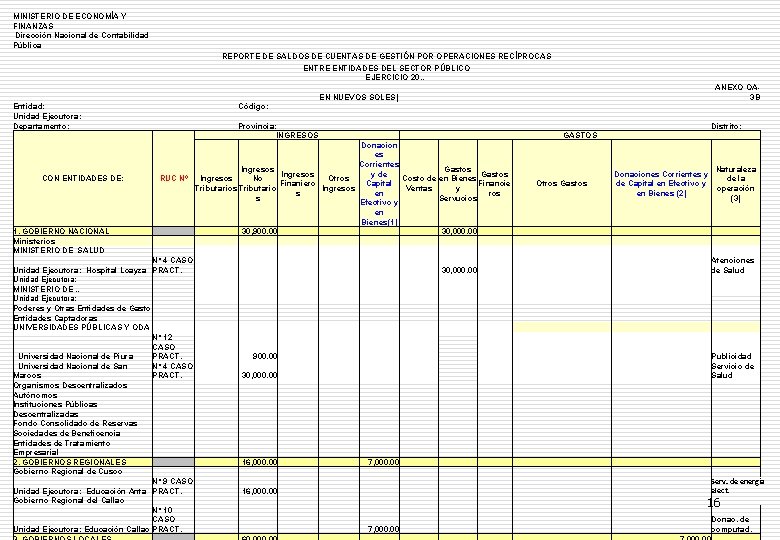This screenshot has height=540, width=780.
Task: Click the 'Publicidad' operation cell
Action: point(731,357)
